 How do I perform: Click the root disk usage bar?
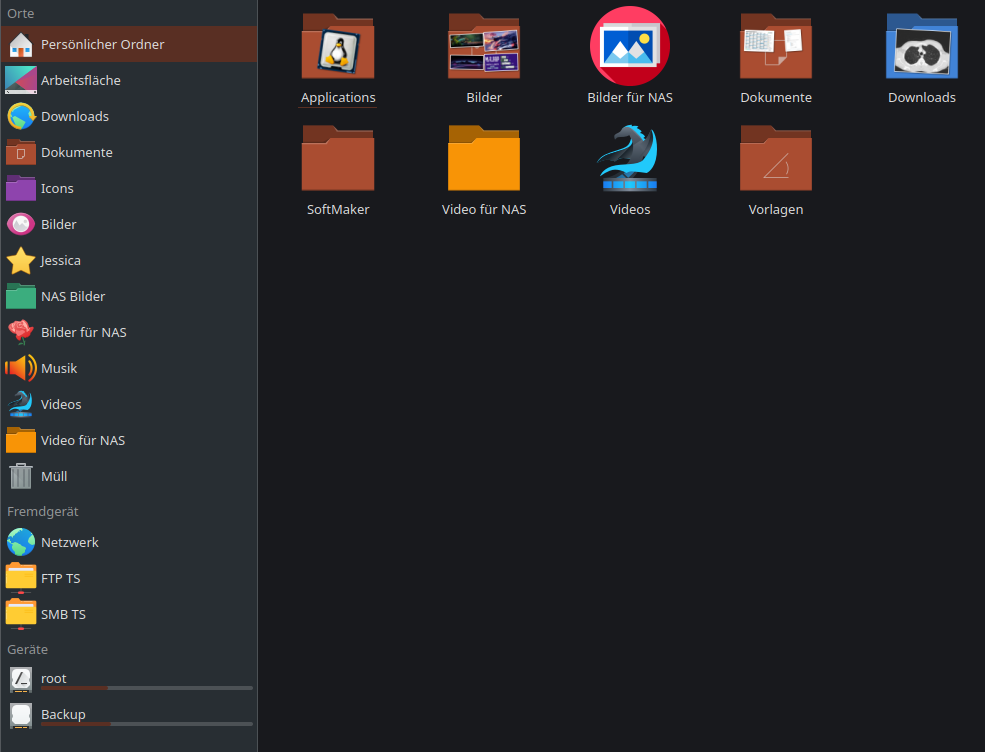pyautogui.click(x=147, y=688)
